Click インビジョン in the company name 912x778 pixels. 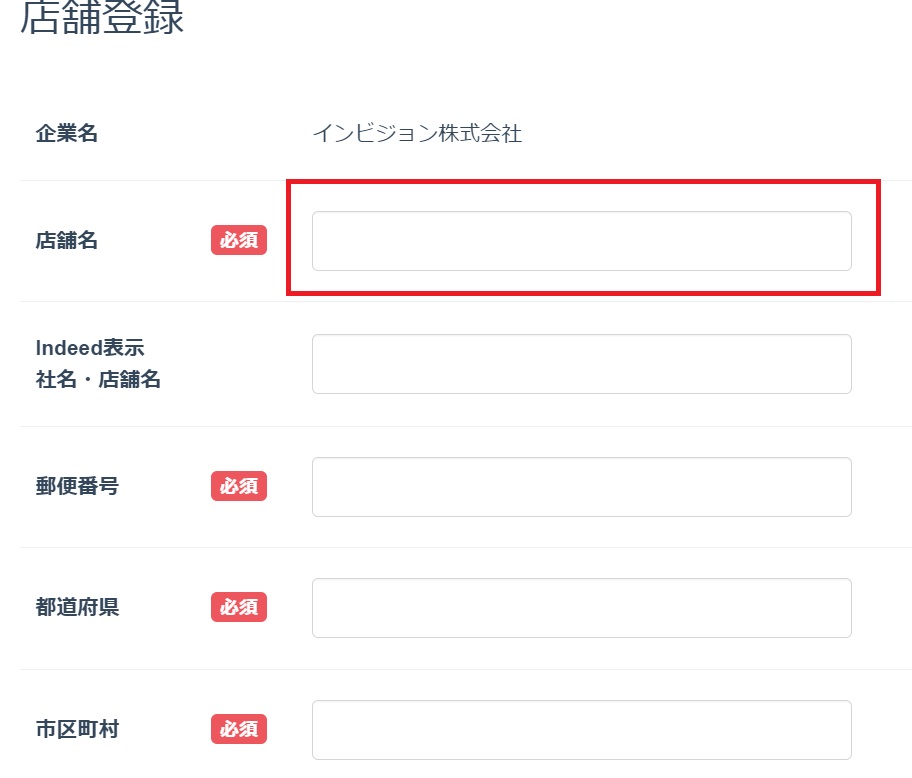click(375, 134)
